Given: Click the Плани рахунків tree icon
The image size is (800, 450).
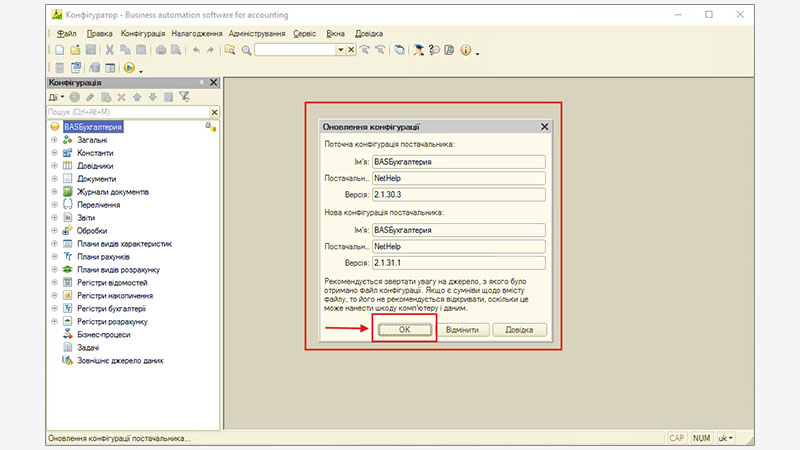Looking at the screenshot, I should pos(68,257).
